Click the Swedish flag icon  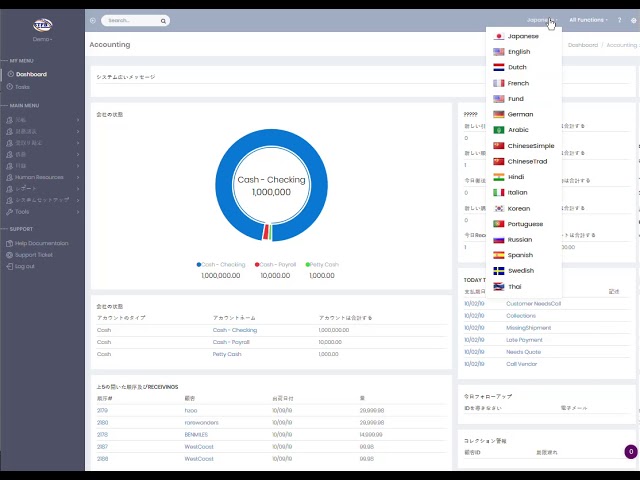click(499, 271)
